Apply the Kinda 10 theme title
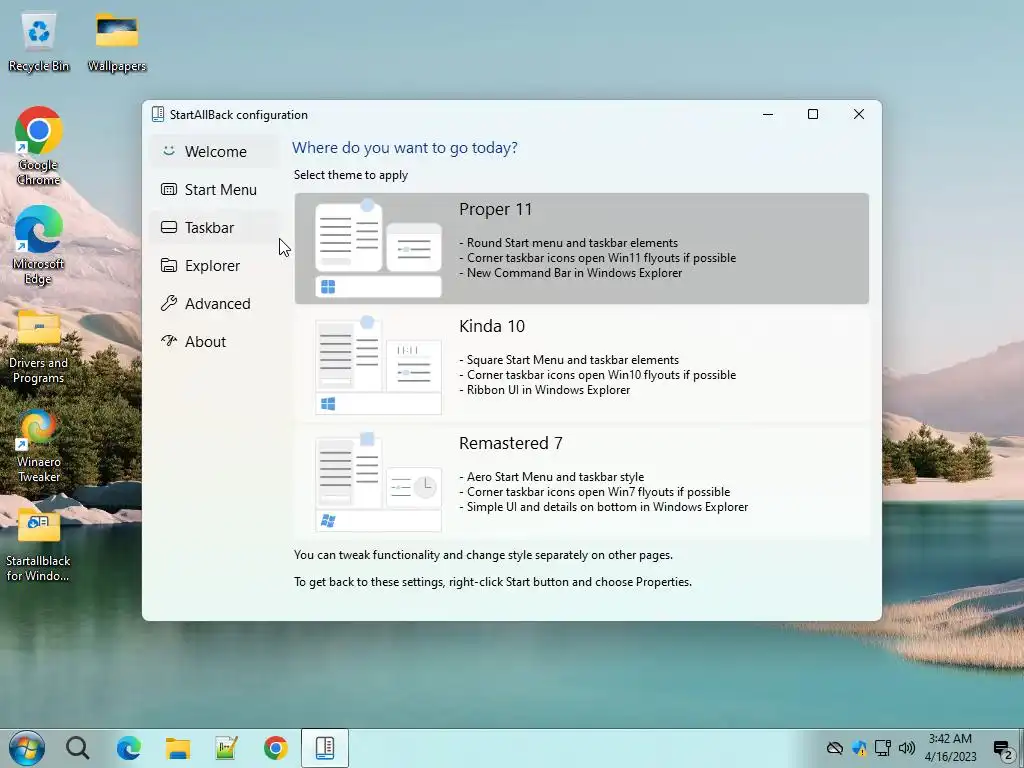Screen dimensions: 1024x768 point(492,326)
